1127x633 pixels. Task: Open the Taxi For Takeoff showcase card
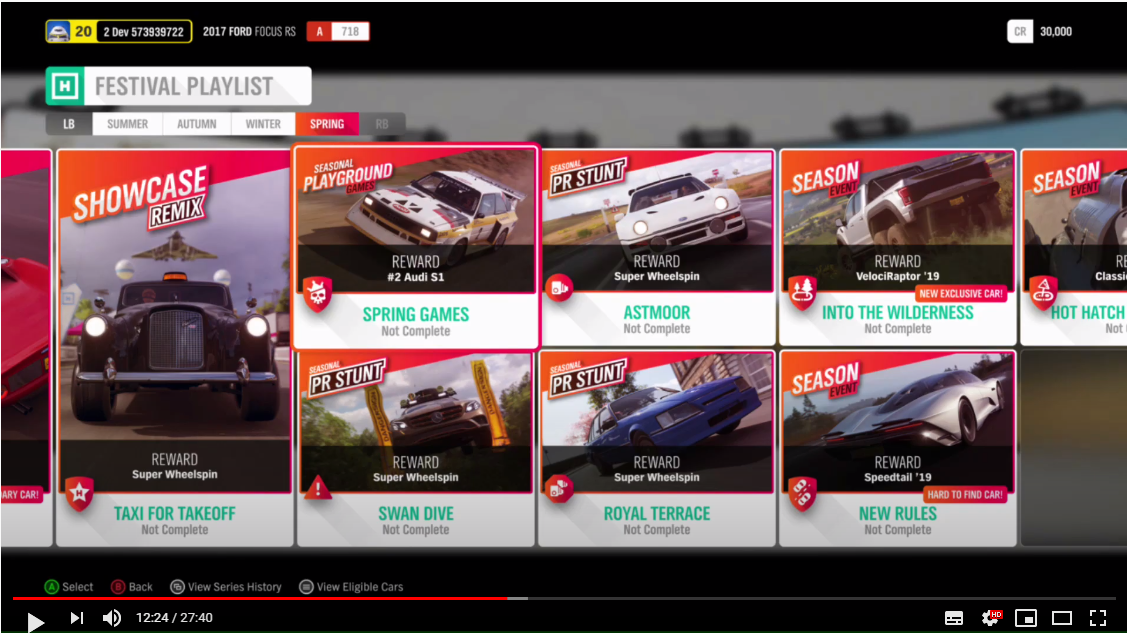pyautogui.click(x=175, y=348)
